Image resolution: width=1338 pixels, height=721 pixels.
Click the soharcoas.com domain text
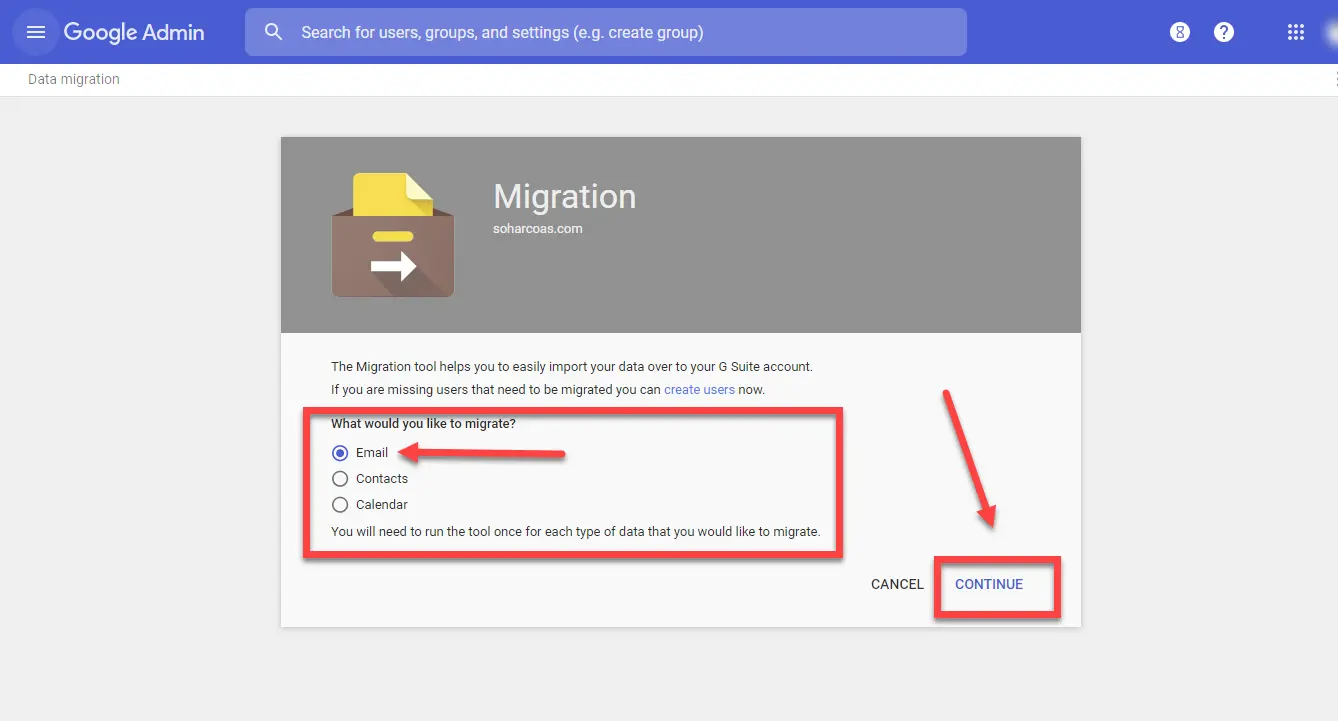[538, 228]
